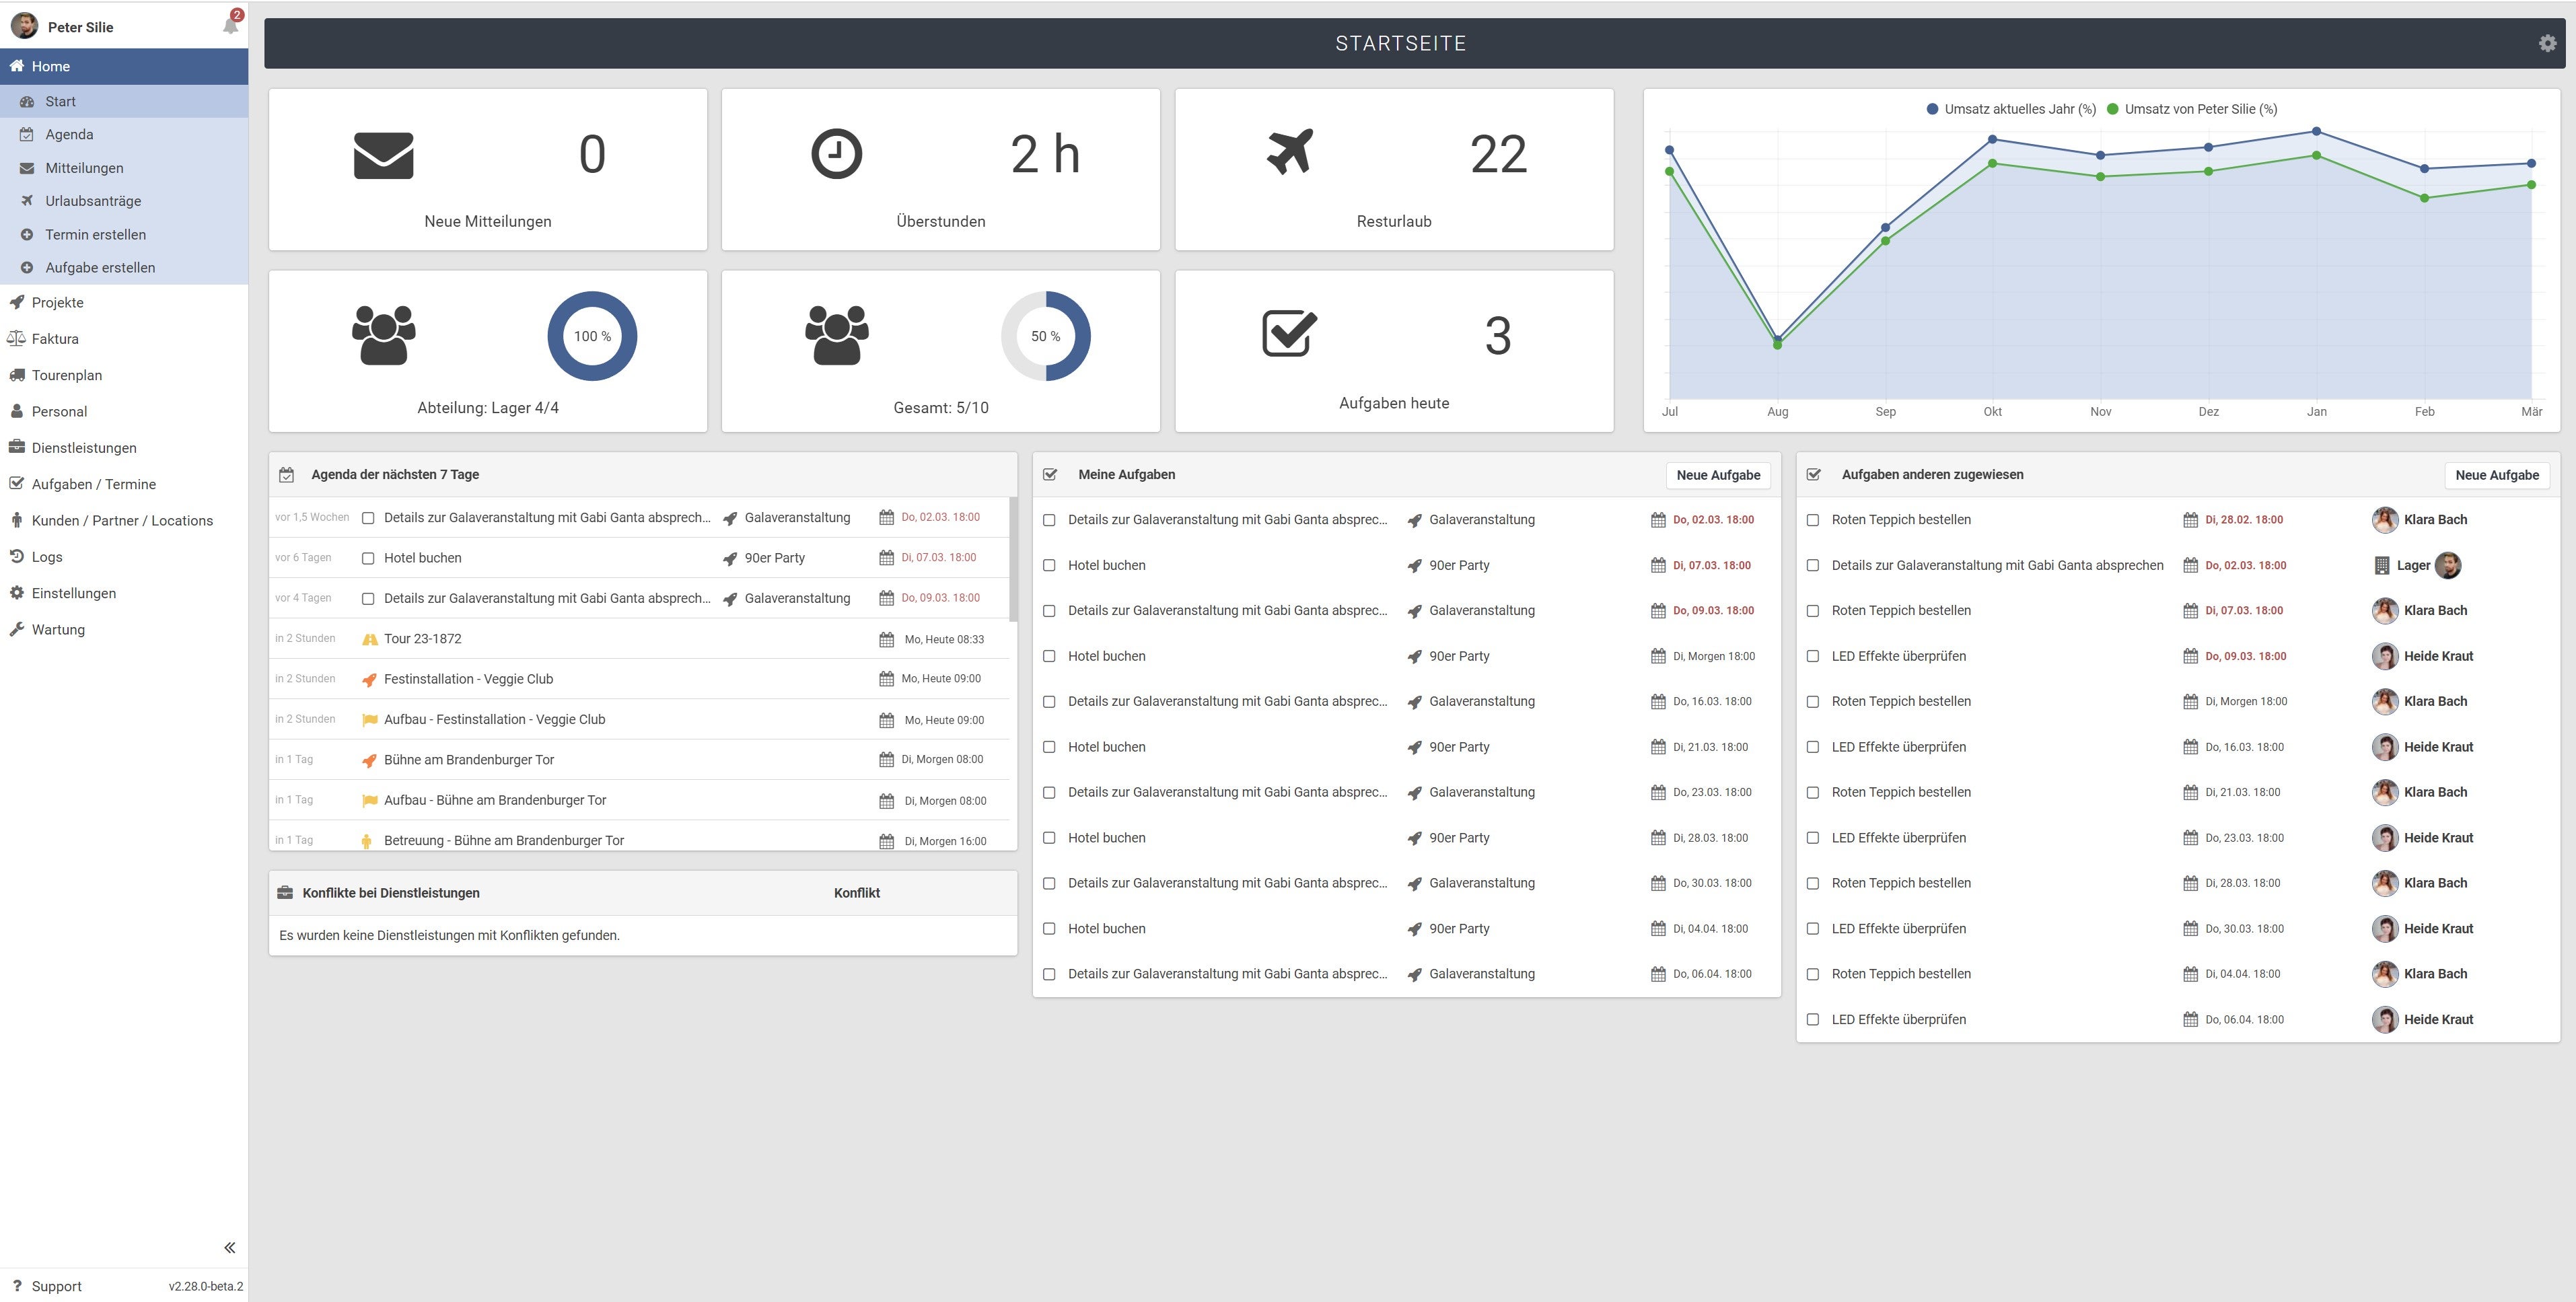2576x1302 pixels.
Task: Click Klara Bach's avatar in first assigned task
Action: (2384, 520)
